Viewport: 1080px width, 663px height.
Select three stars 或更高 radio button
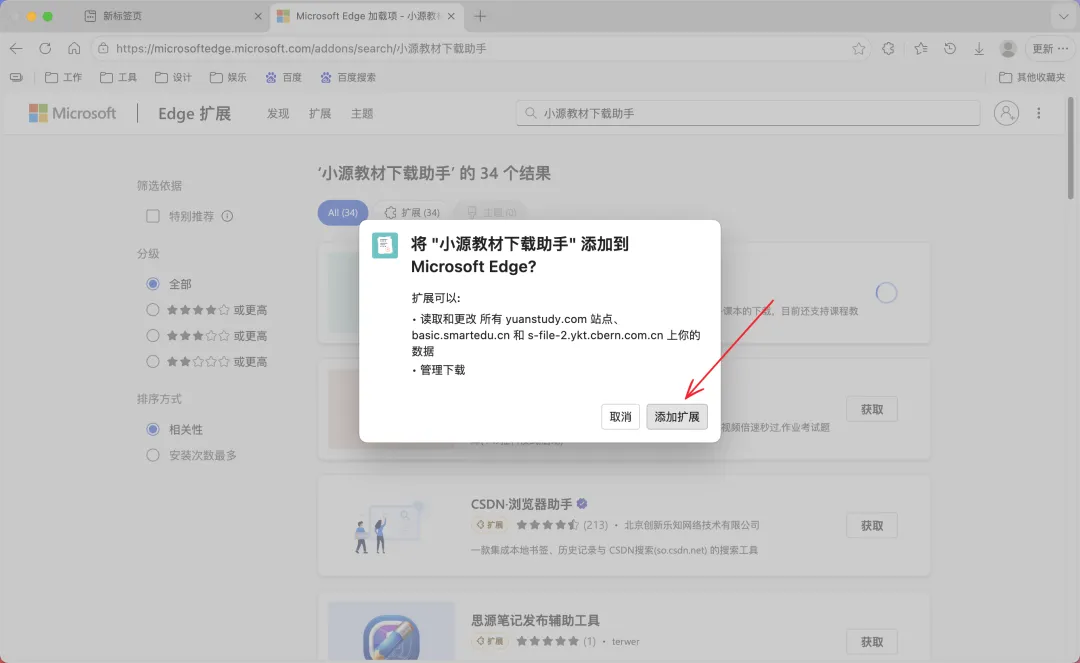tap(153, 335)
